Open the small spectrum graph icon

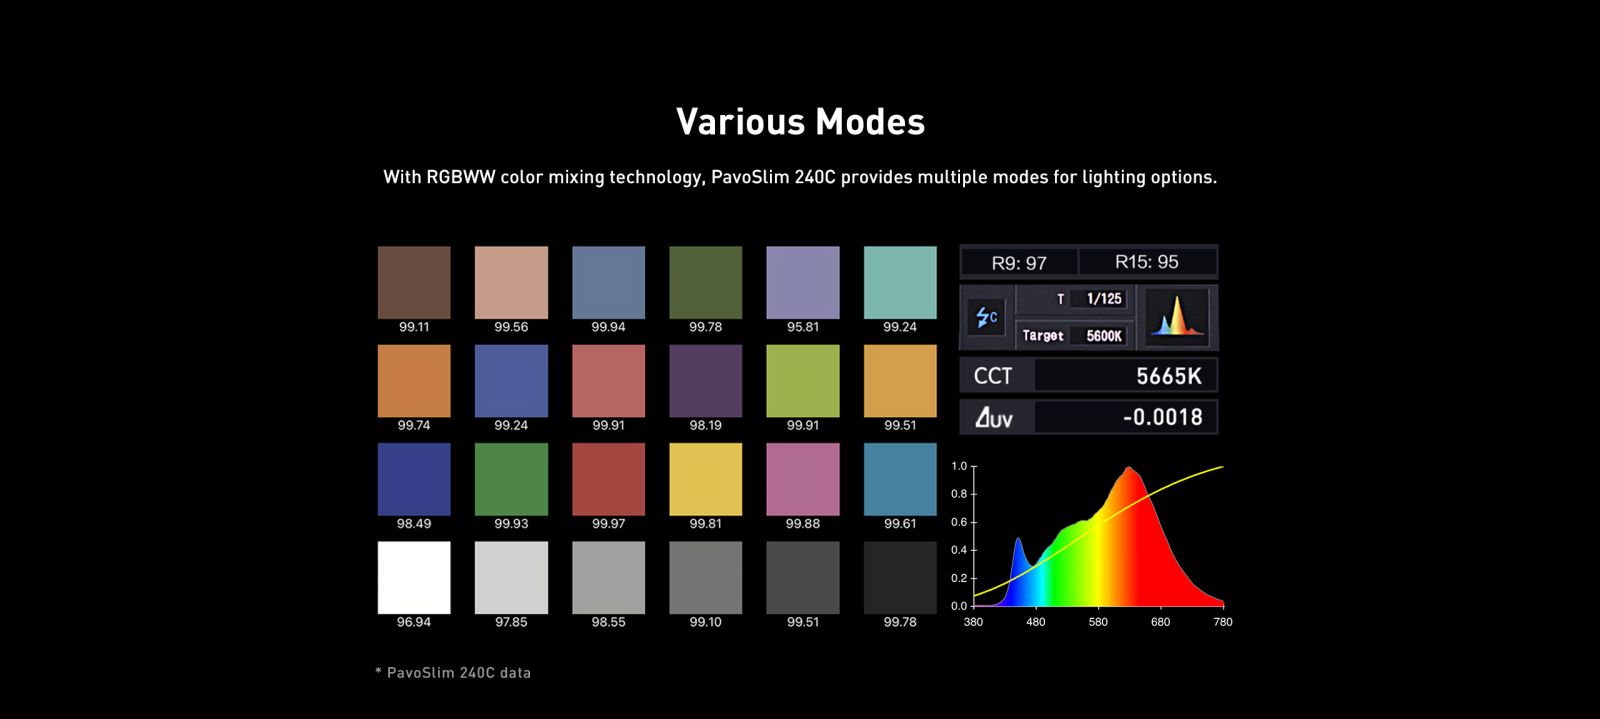coord(1177,317)
